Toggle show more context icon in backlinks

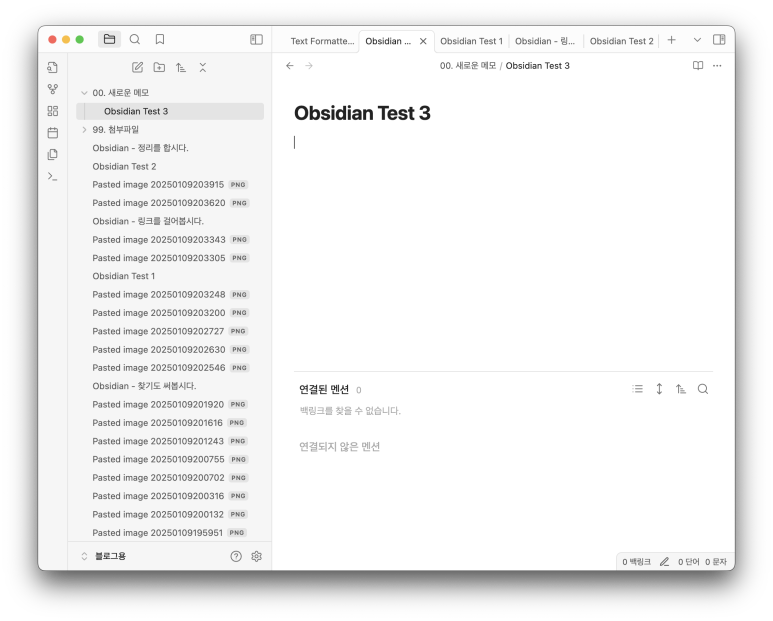click(659, 389)
